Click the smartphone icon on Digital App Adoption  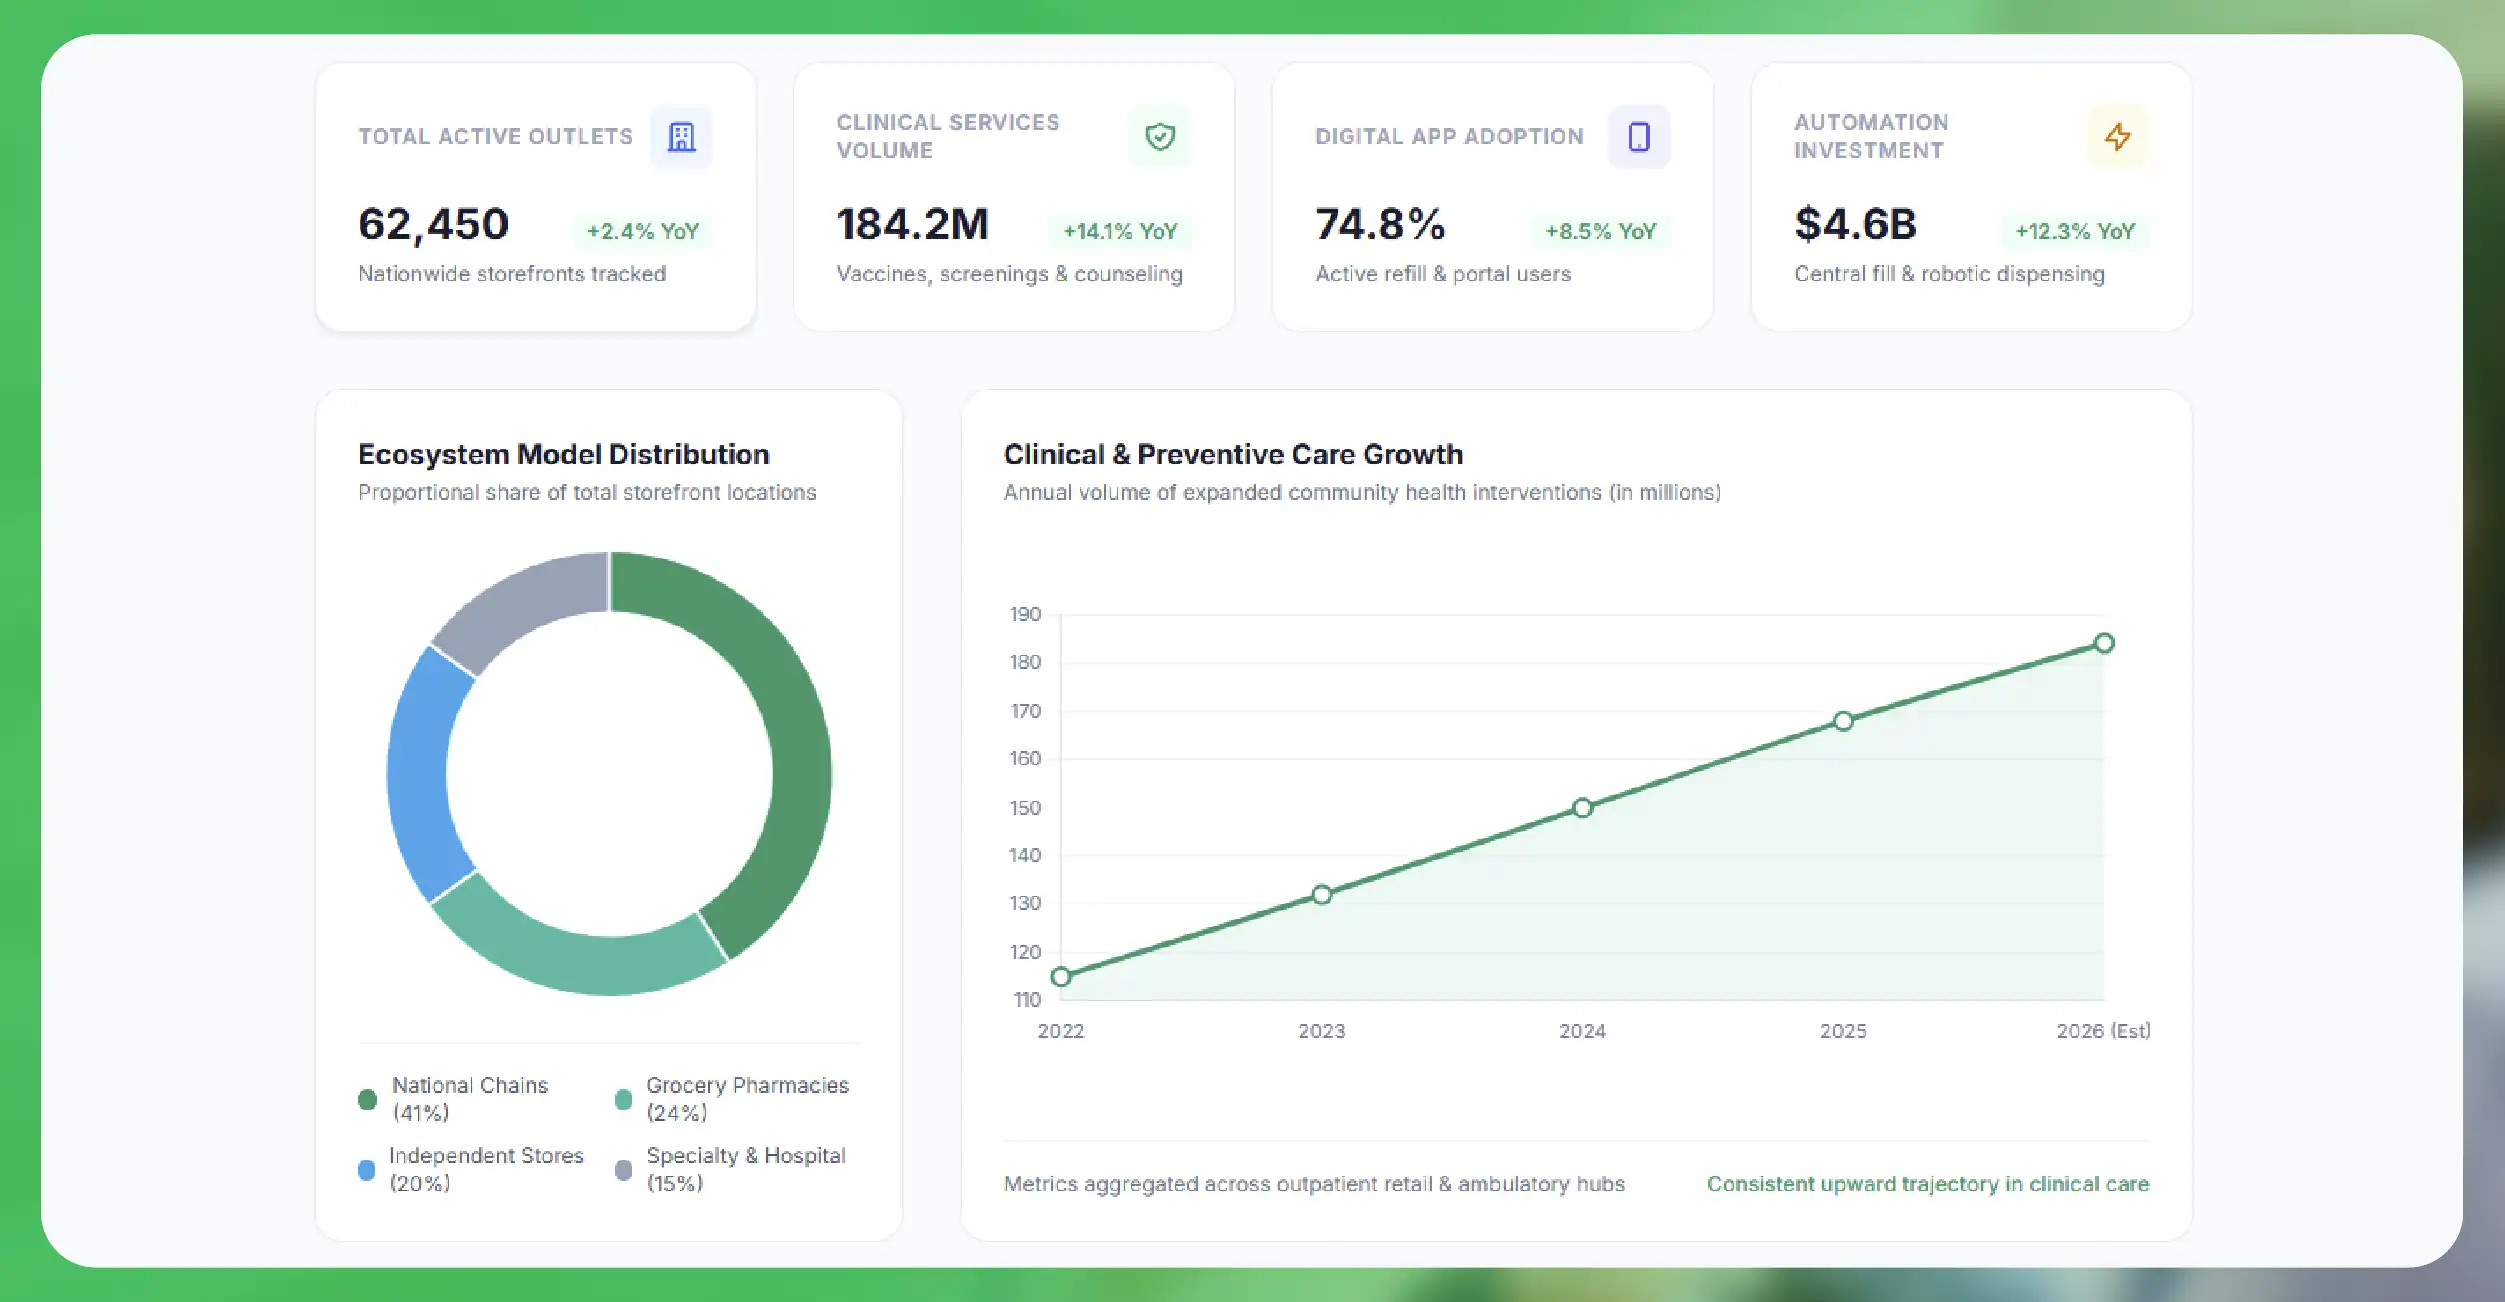pos(1639,137)
